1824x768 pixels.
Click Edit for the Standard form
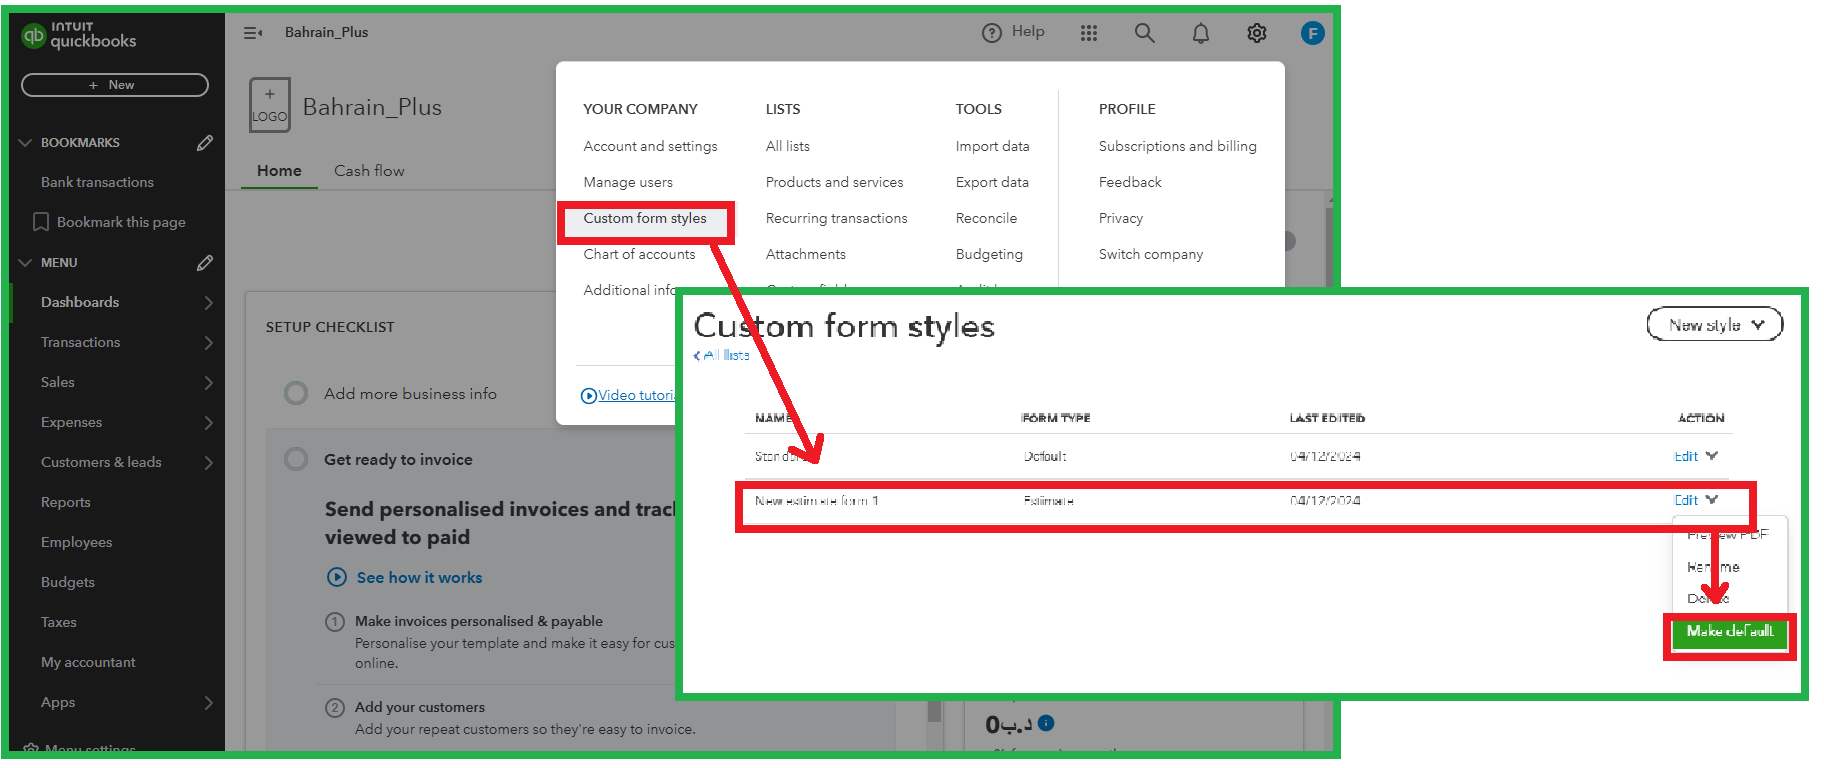1686,456
